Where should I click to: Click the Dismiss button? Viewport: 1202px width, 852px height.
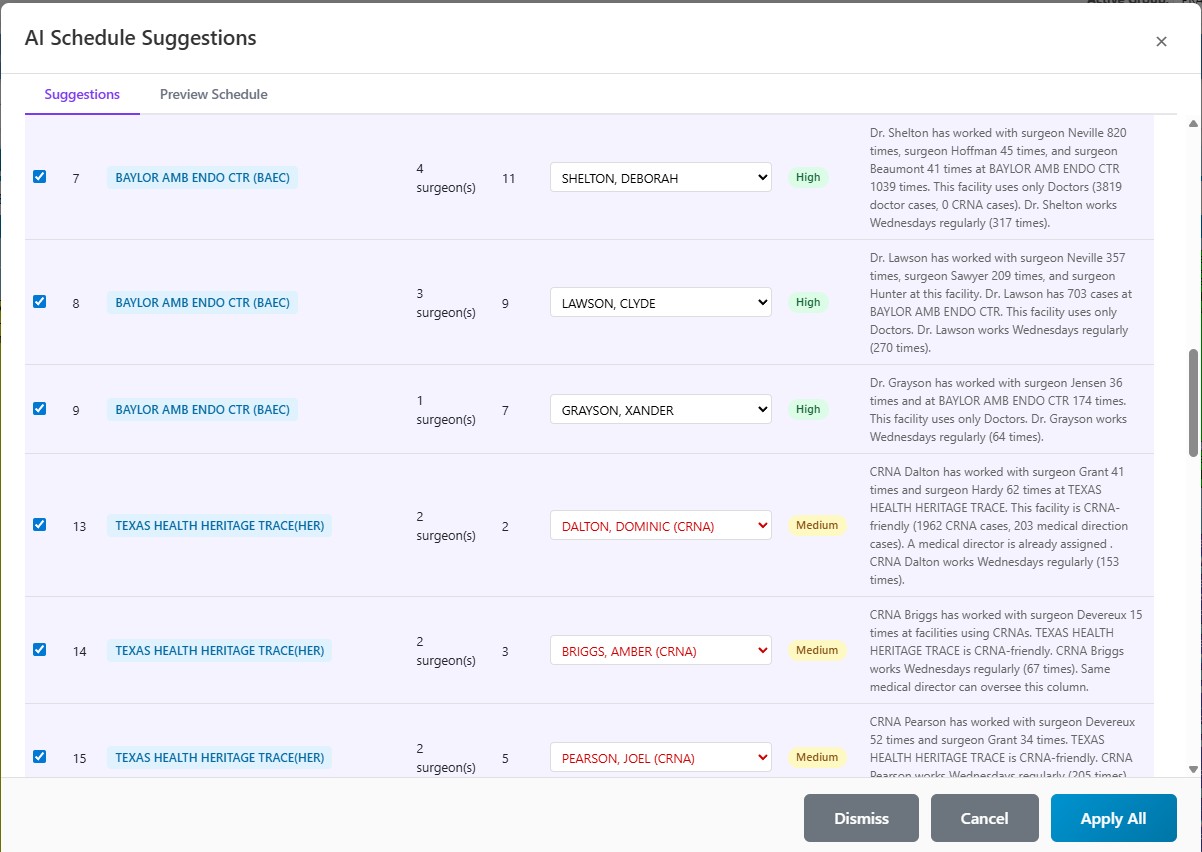860,818
